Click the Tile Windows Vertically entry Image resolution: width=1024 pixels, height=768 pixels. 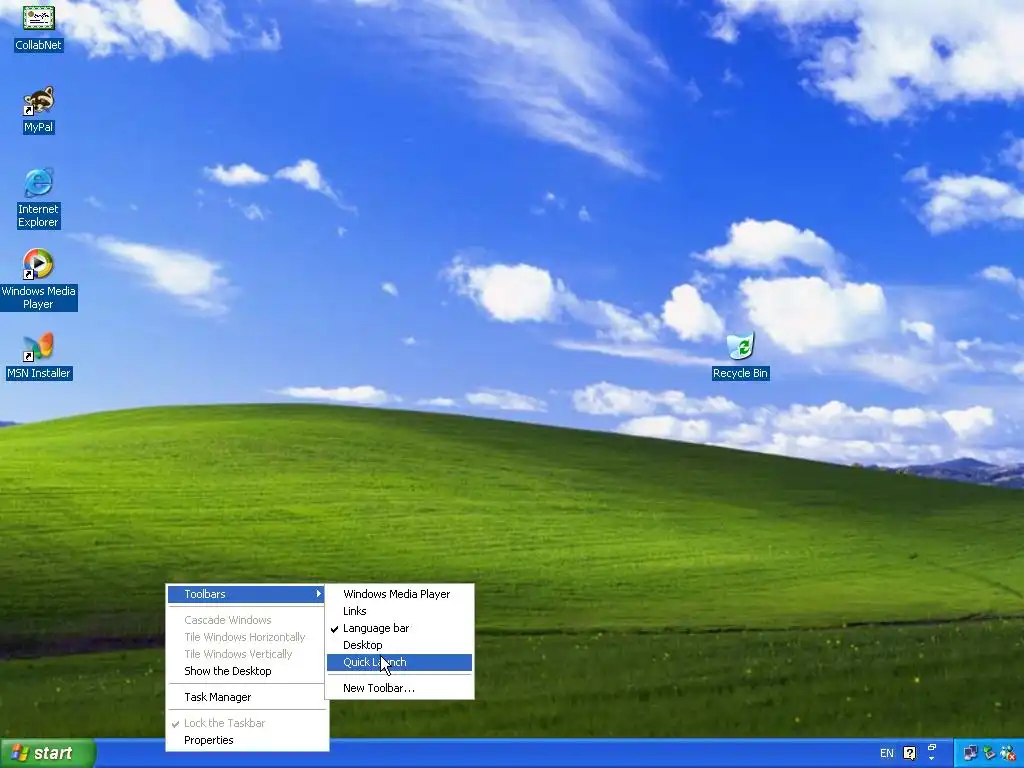(x=246, y=654)
